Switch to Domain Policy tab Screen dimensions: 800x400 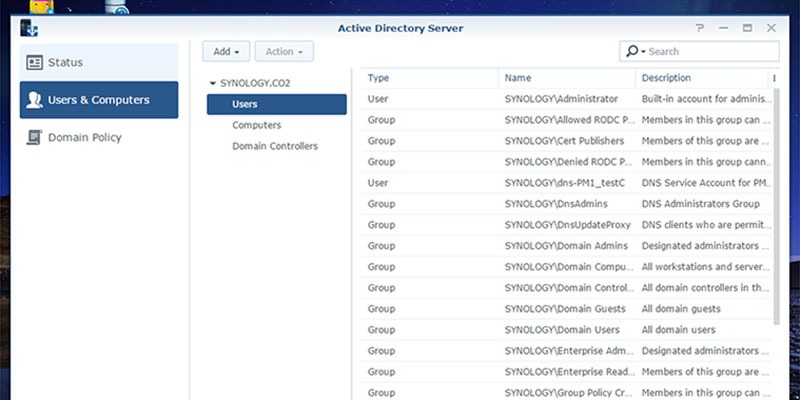[99, 137]
